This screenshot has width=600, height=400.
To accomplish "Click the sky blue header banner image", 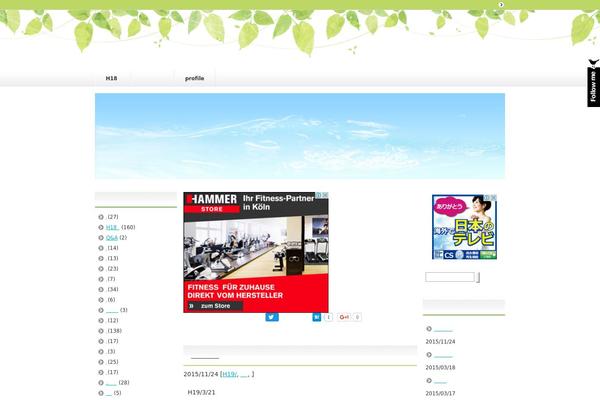I will (x=300, y=136).
